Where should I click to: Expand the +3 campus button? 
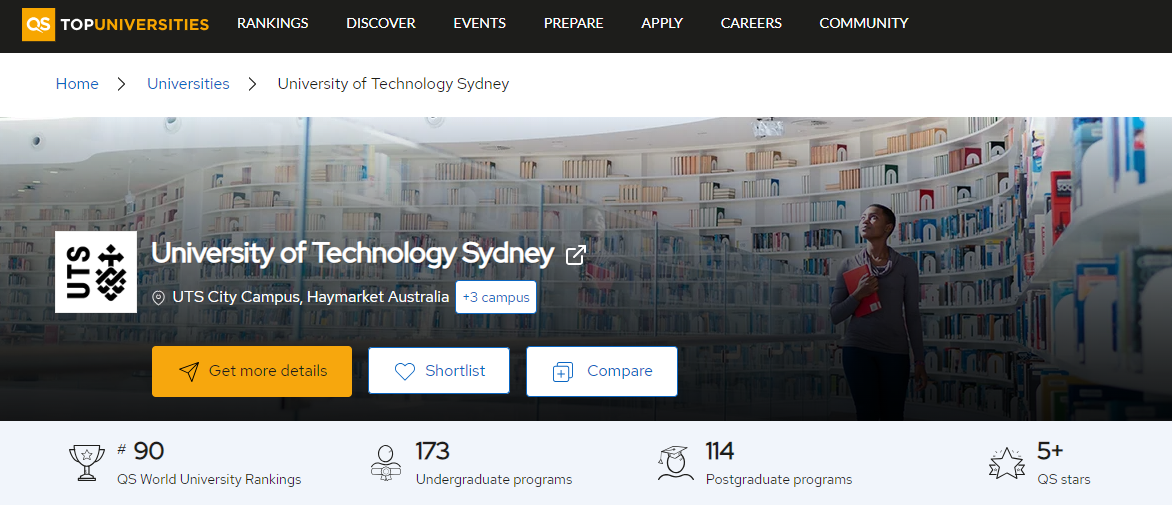click(x=496, y=297)
